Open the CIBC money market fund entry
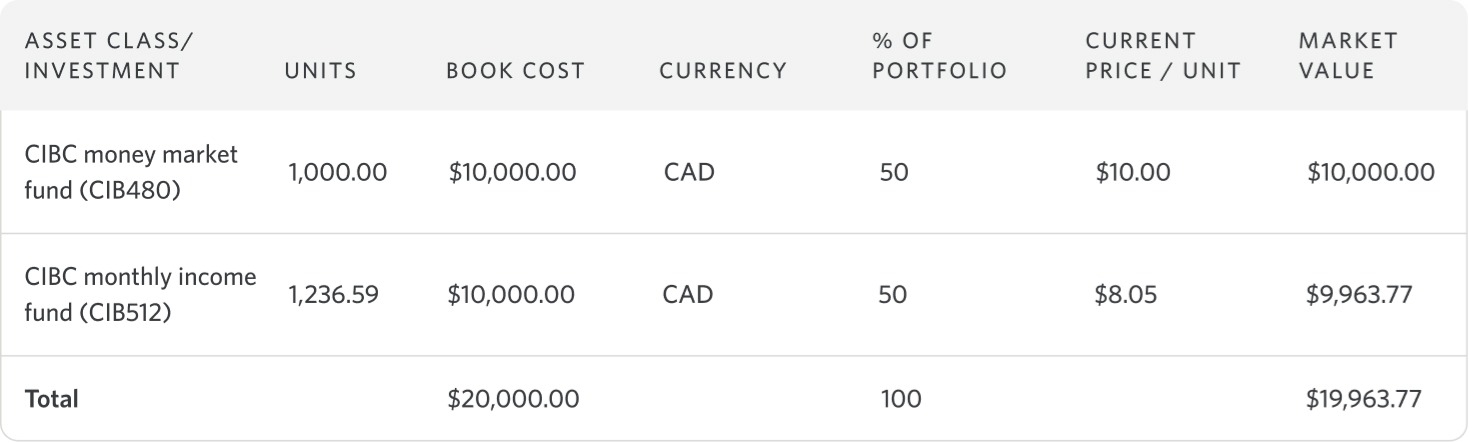The height and width of the screenshot is (442, 1469). (131, 172)
